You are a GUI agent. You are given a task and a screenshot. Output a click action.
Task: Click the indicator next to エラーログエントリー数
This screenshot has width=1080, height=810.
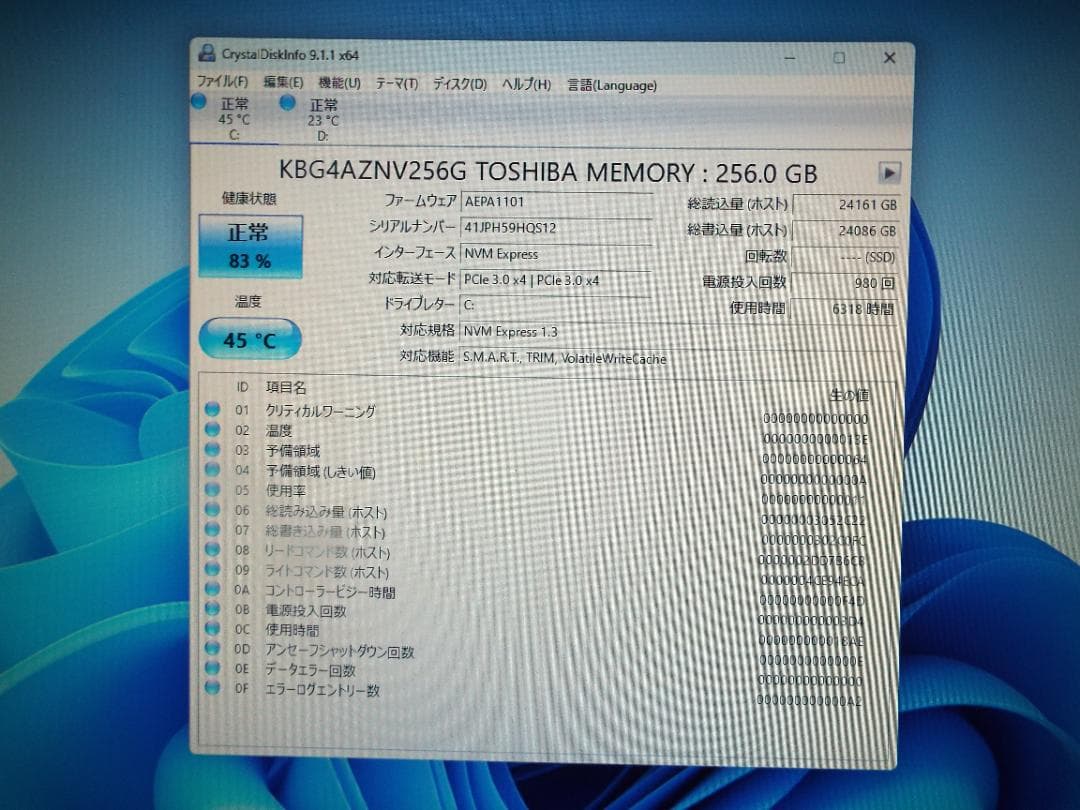[211, 690]
